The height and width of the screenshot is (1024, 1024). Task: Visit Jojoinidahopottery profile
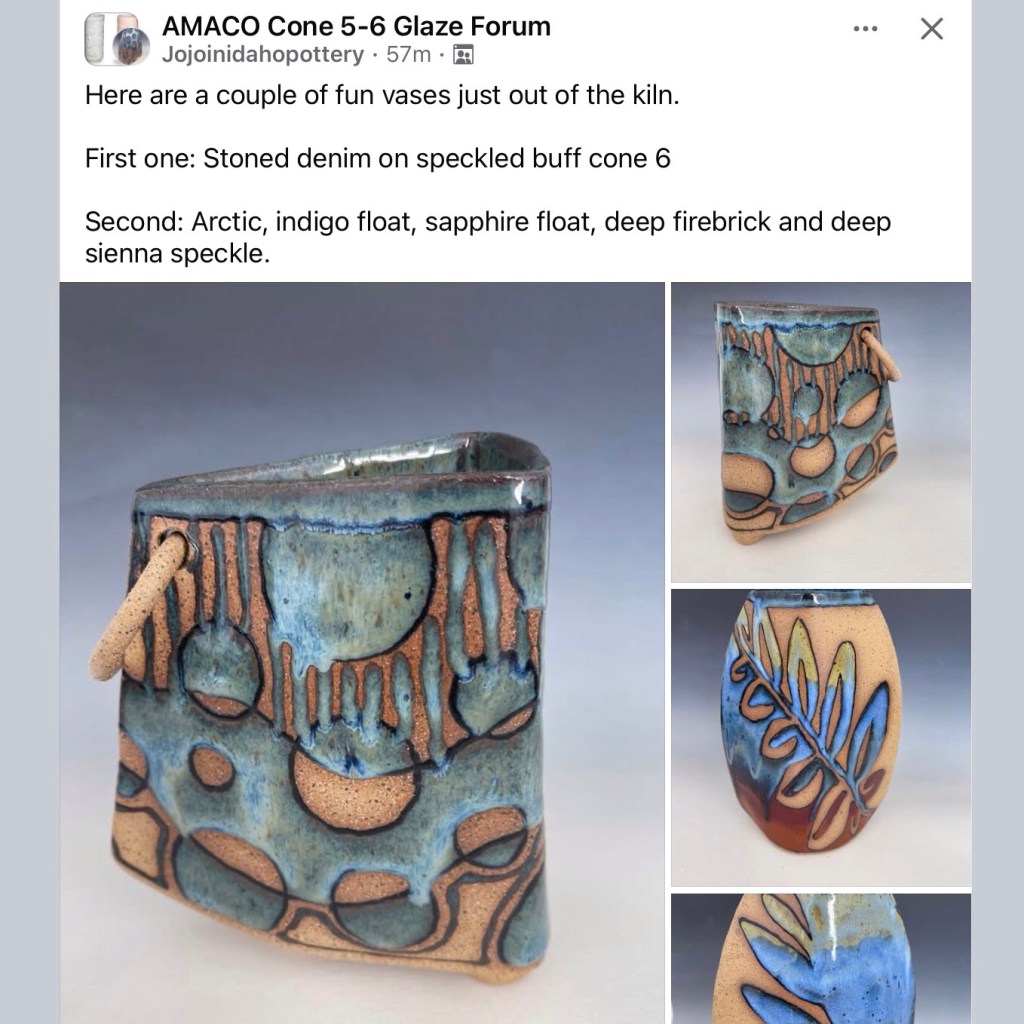[263, 54]
